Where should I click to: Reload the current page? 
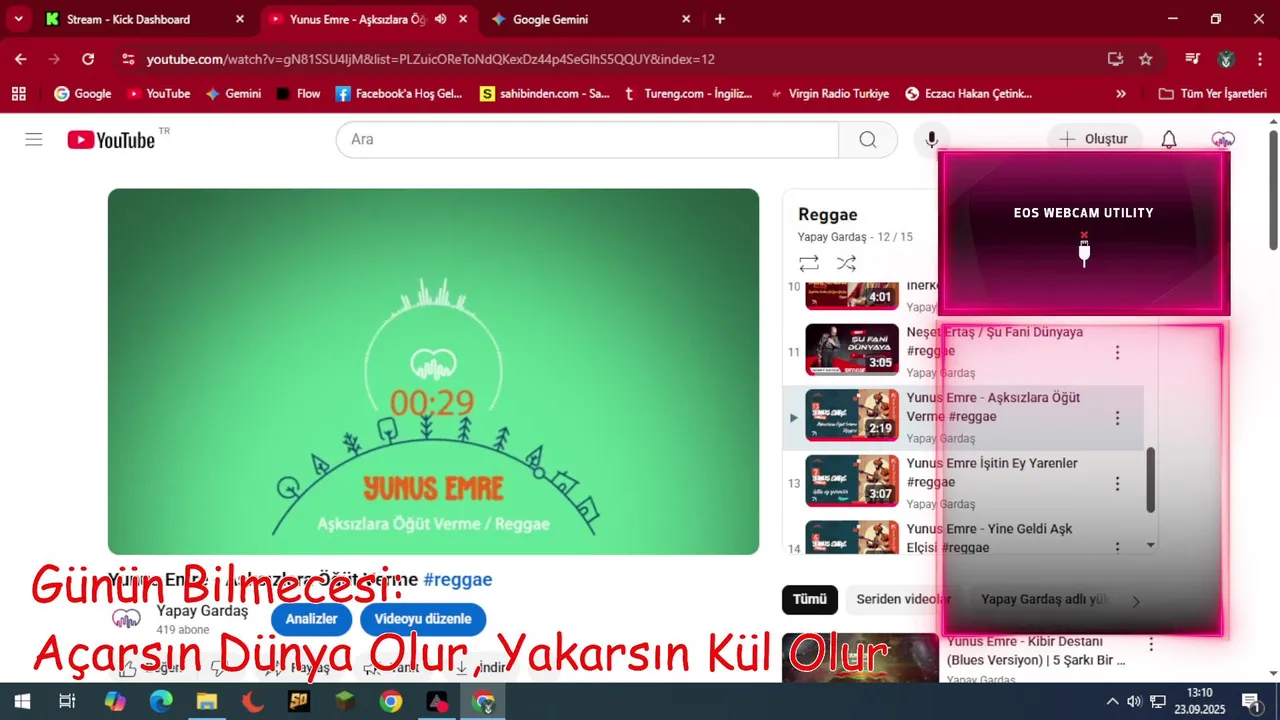pyautogui.click(x=88, y=59)
